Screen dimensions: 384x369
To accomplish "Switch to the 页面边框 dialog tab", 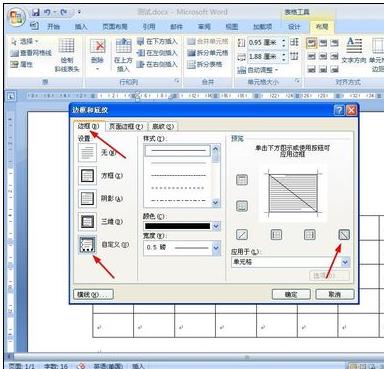I will (126, 126).
